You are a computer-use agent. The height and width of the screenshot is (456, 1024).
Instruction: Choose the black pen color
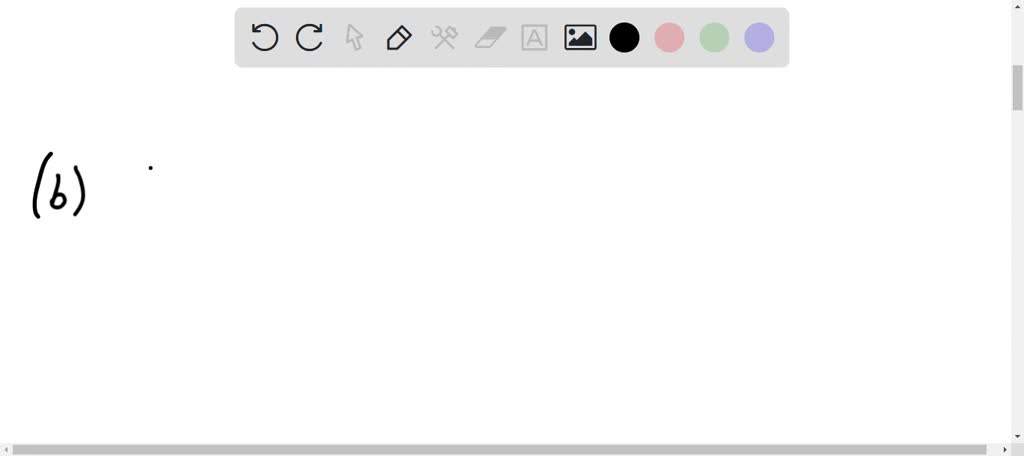(624, 38)
